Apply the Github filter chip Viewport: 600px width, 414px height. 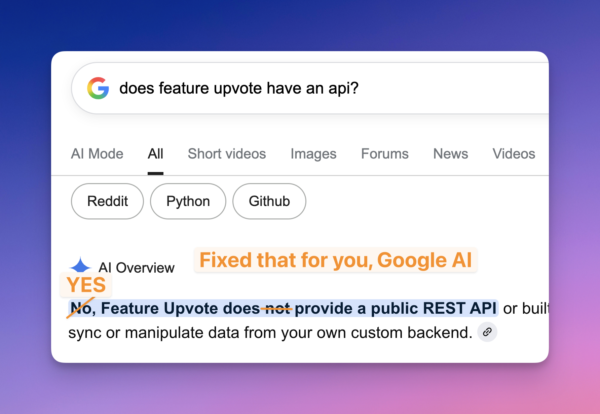pyautogui.click(x=269, y=201)
